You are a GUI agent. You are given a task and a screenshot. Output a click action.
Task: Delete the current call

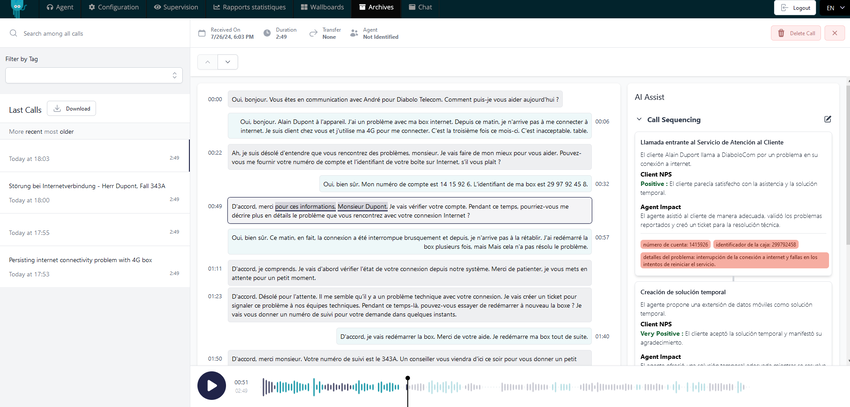point(795,33)
